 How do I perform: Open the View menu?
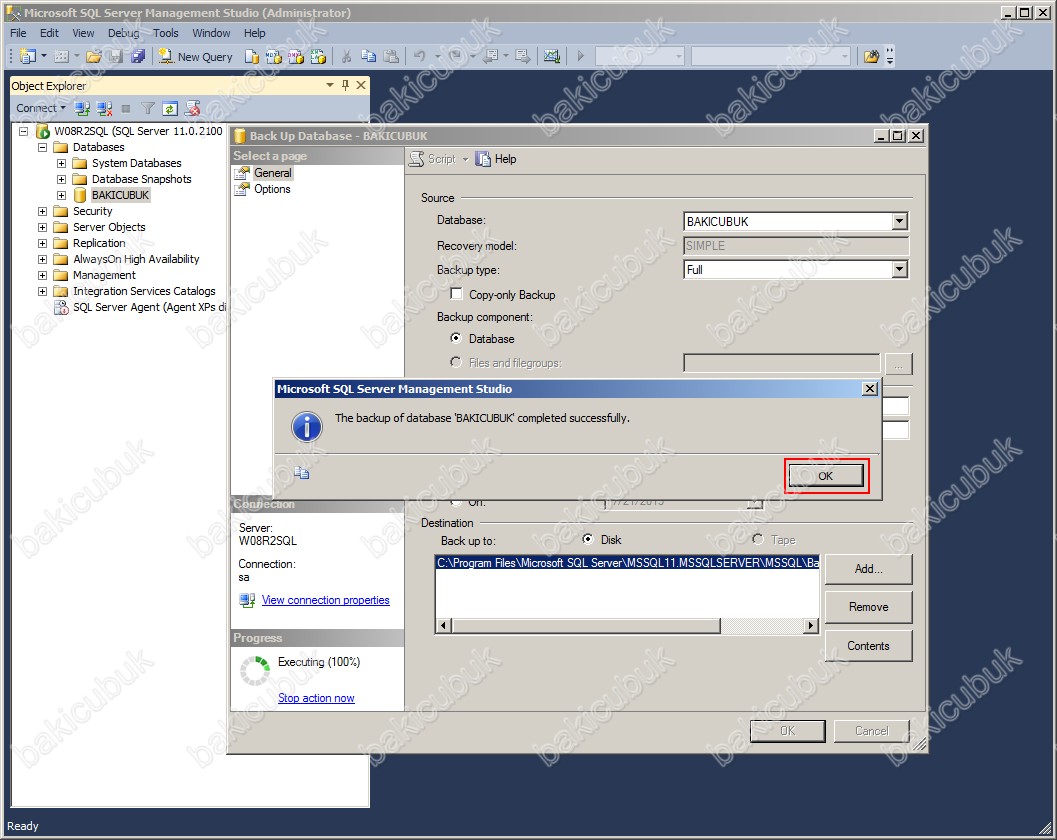(84, 33)
